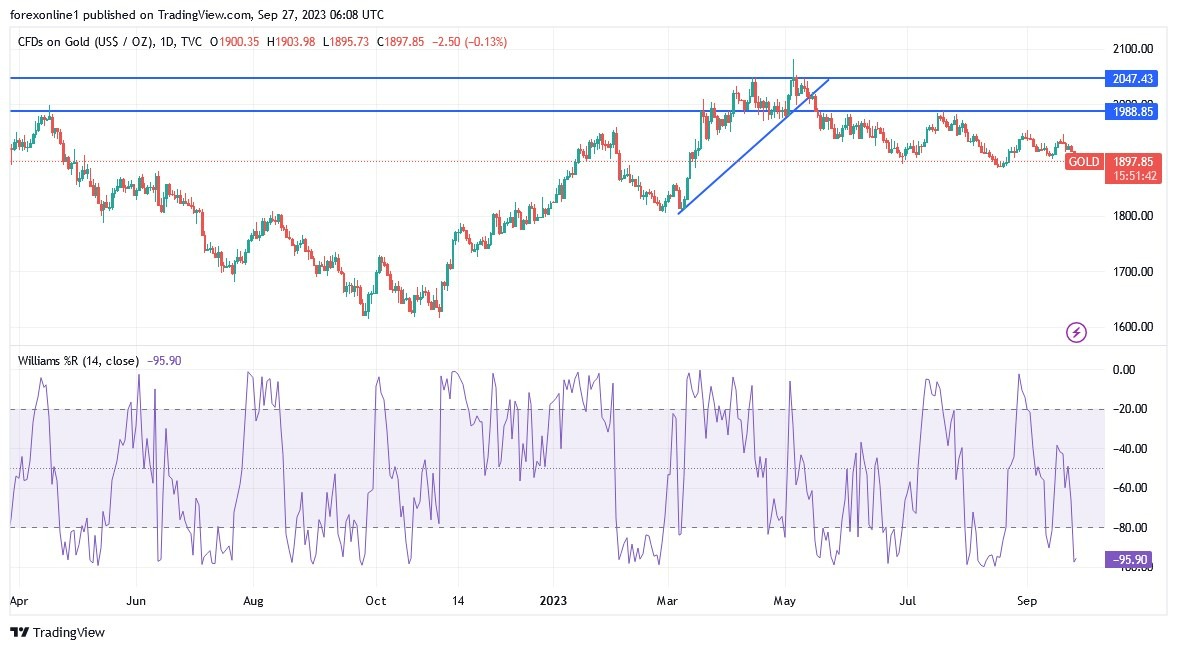Image resolution: width=1177 pixels, height=650 pixels.
Task: Click the lightning bolt instant trading icon
Action: tap(1076, 332)
